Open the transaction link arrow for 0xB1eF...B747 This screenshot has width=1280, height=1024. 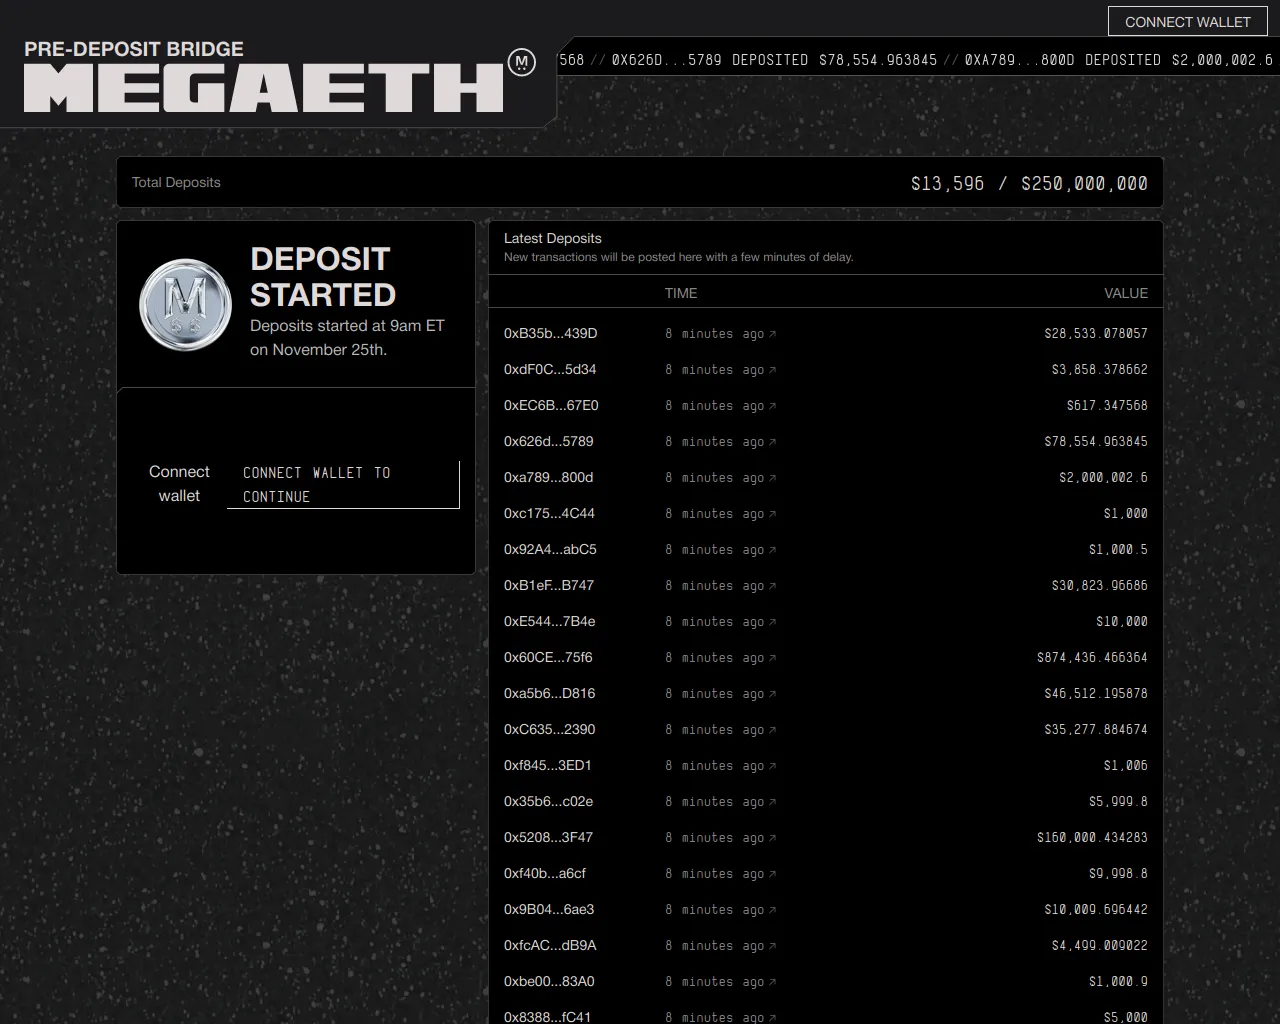[x=772, y=586]
